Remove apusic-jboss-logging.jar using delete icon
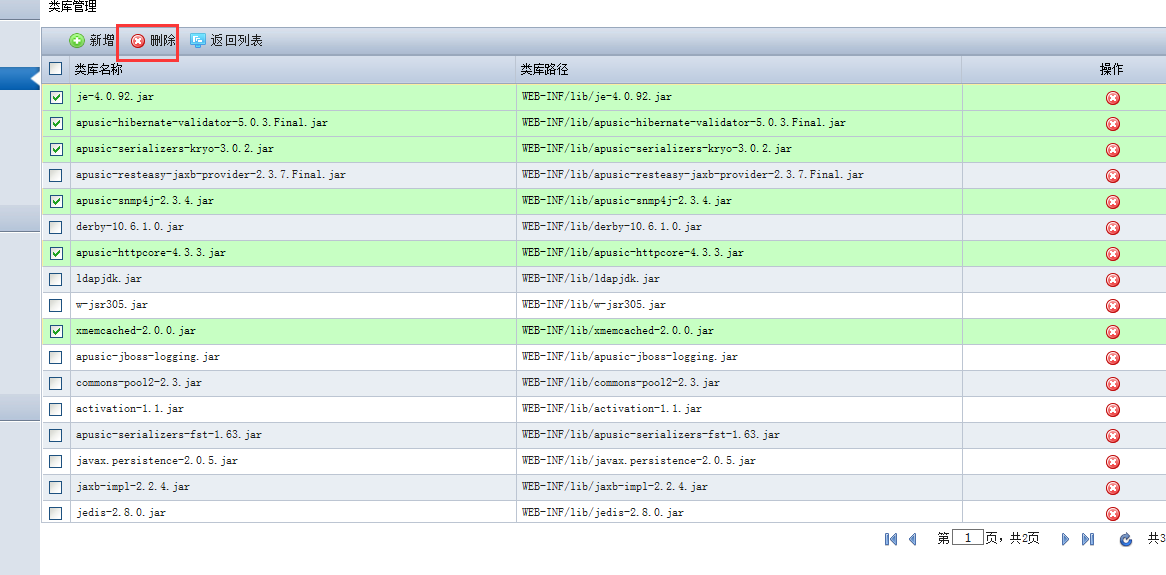 [x=1112, y=358]
